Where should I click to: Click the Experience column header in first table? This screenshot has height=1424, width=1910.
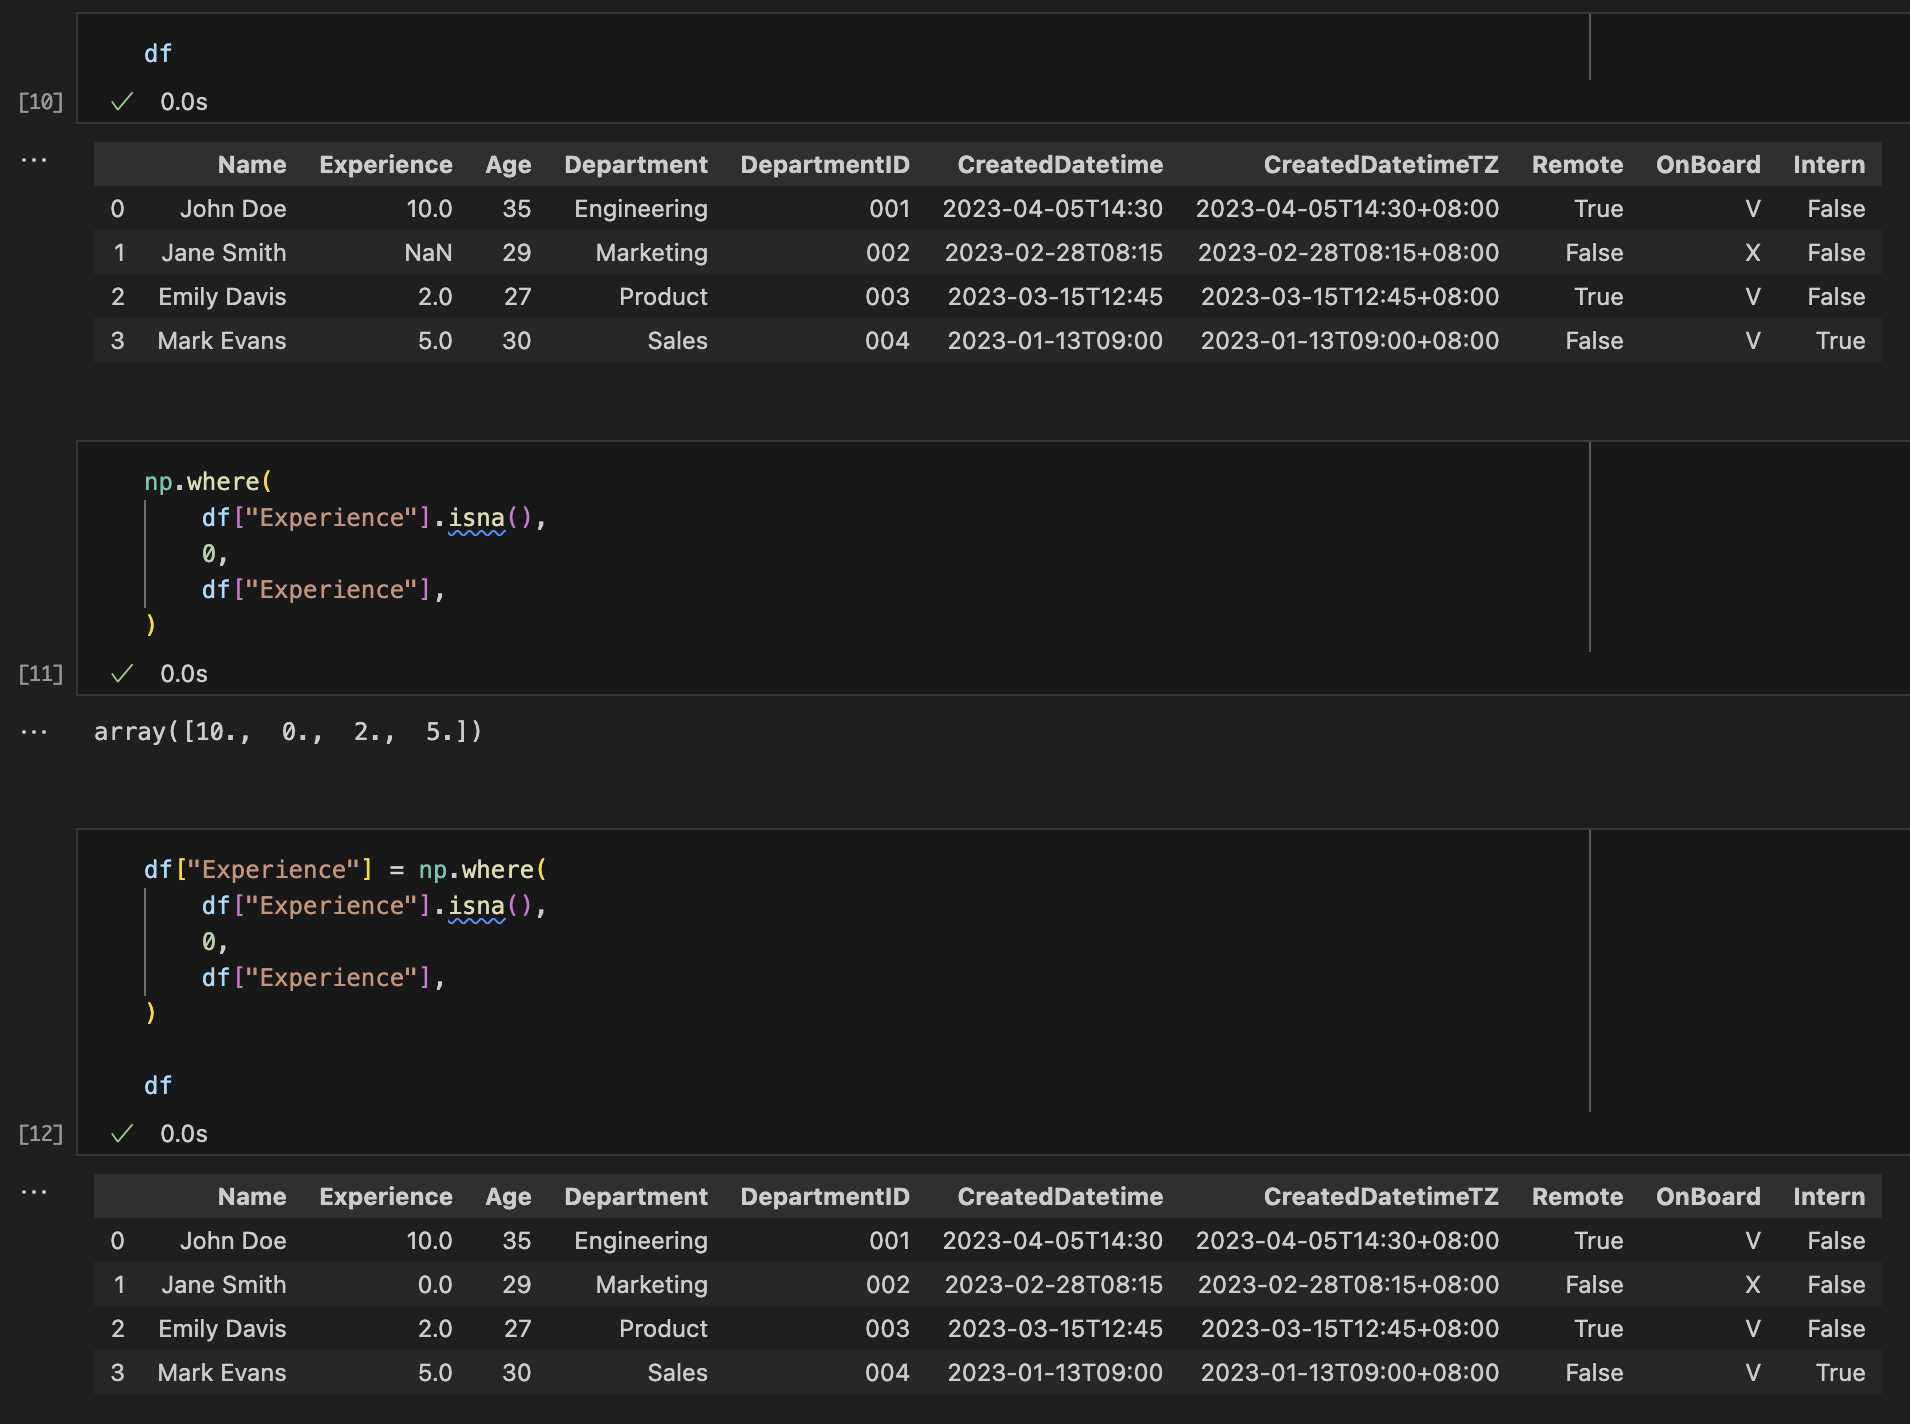(x=386, y=164)
